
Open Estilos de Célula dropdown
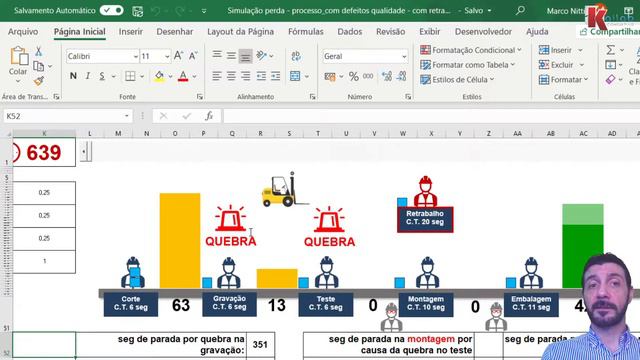(x=457, y=80)
